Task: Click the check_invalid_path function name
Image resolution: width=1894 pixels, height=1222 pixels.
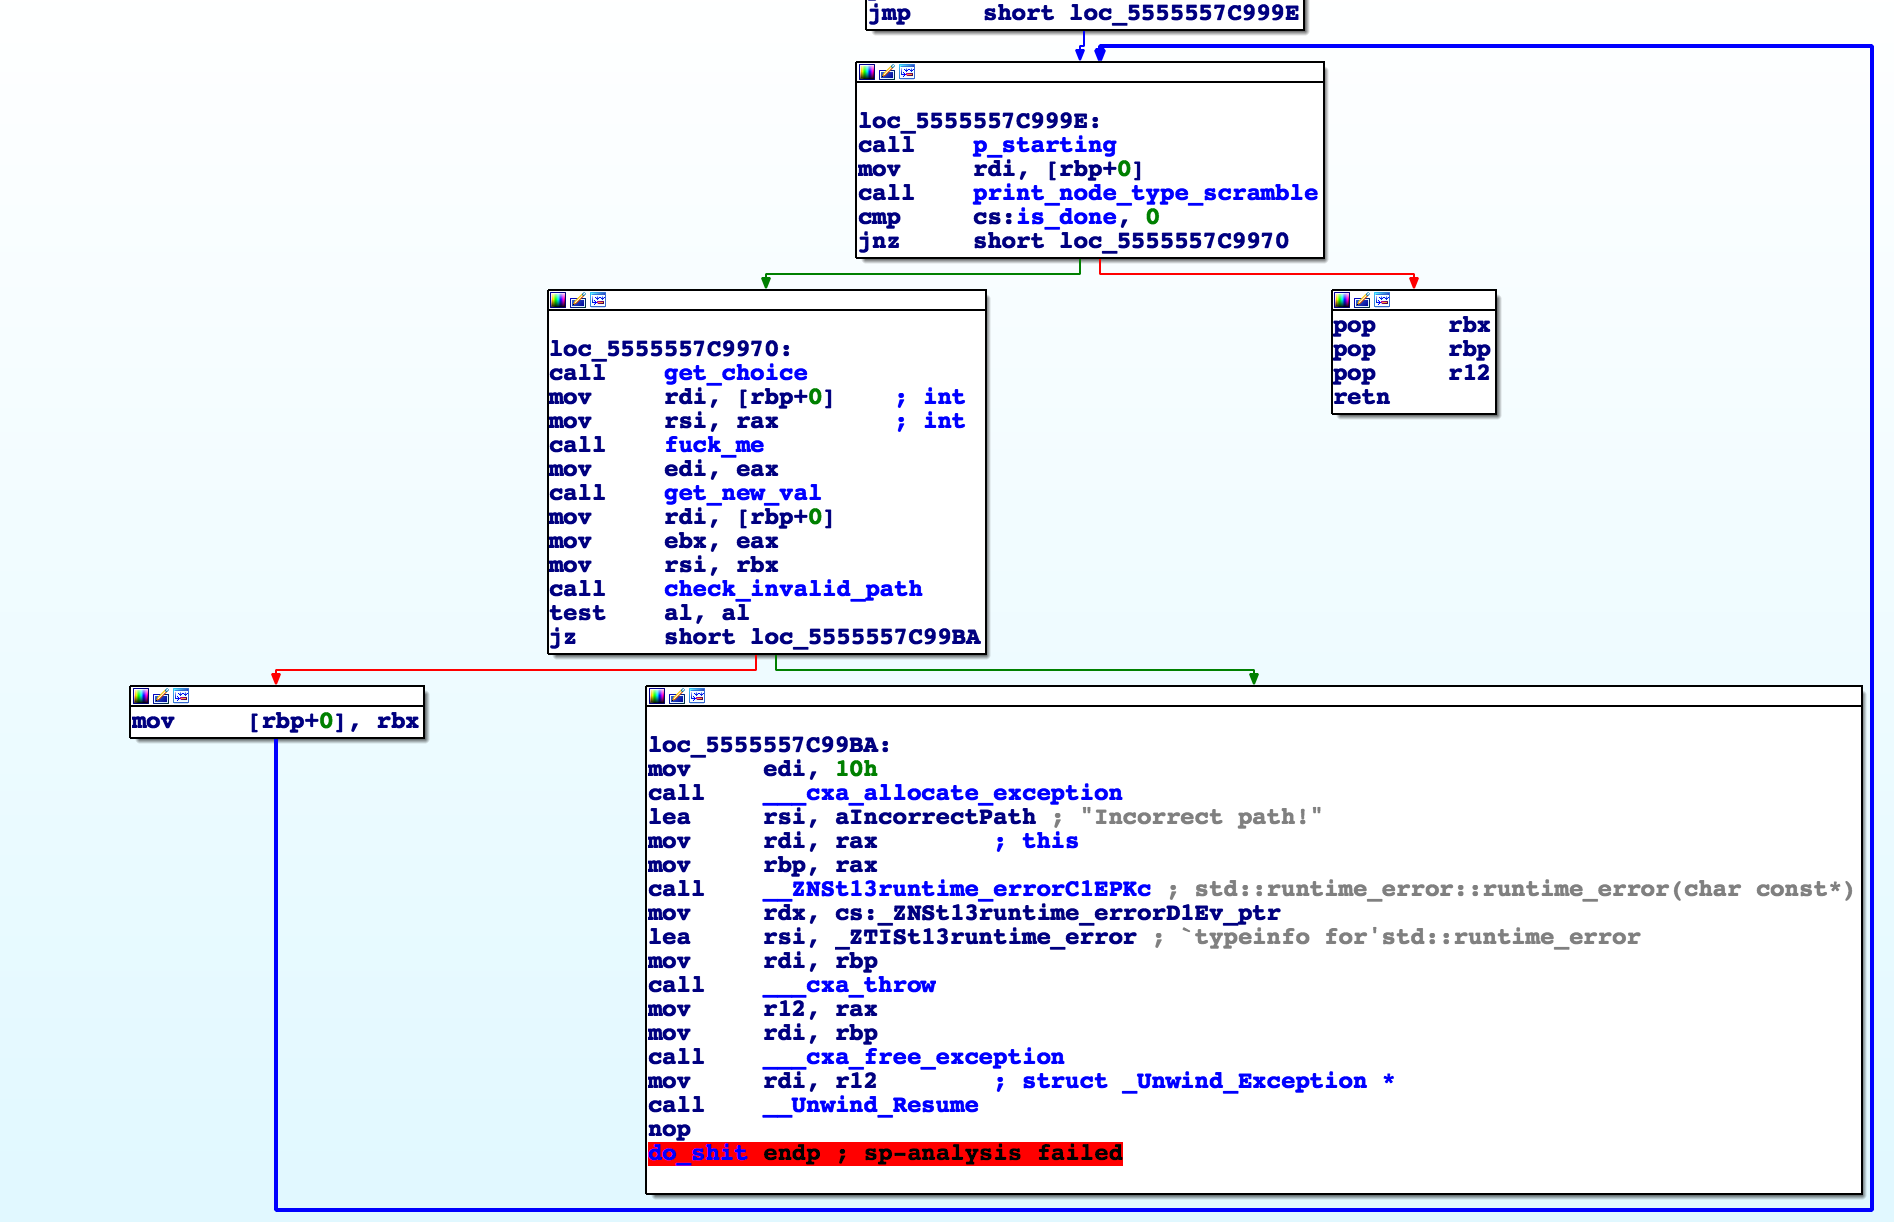Action: coord(792,589)
